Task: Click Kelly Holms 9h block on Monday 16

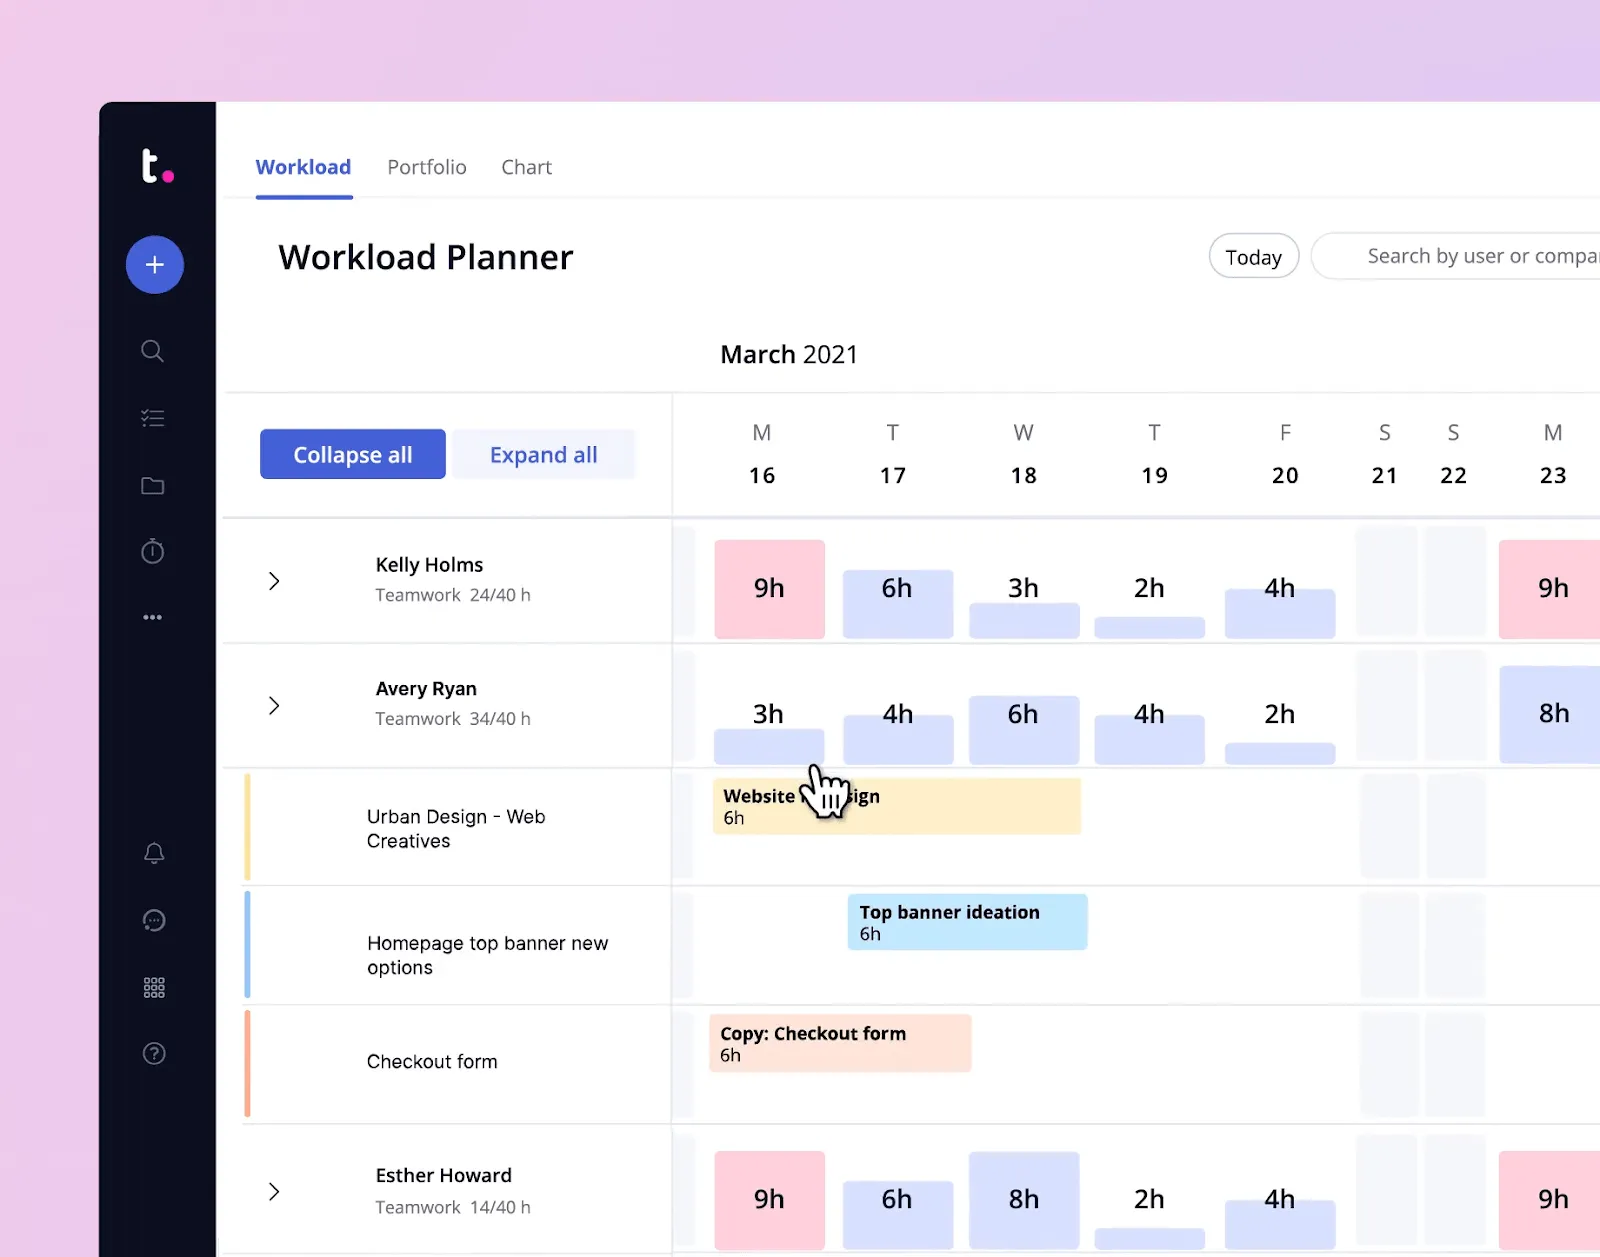Action: [x=769, y=589]
